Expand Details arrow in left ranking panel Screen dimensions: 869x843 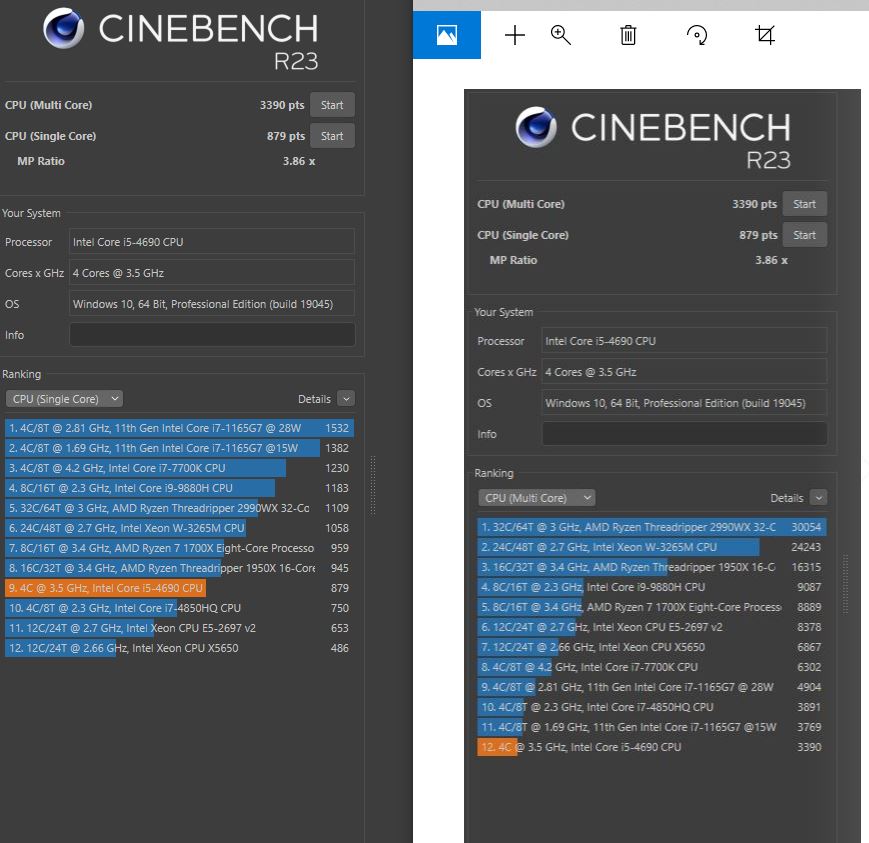[x=346, y=399]
